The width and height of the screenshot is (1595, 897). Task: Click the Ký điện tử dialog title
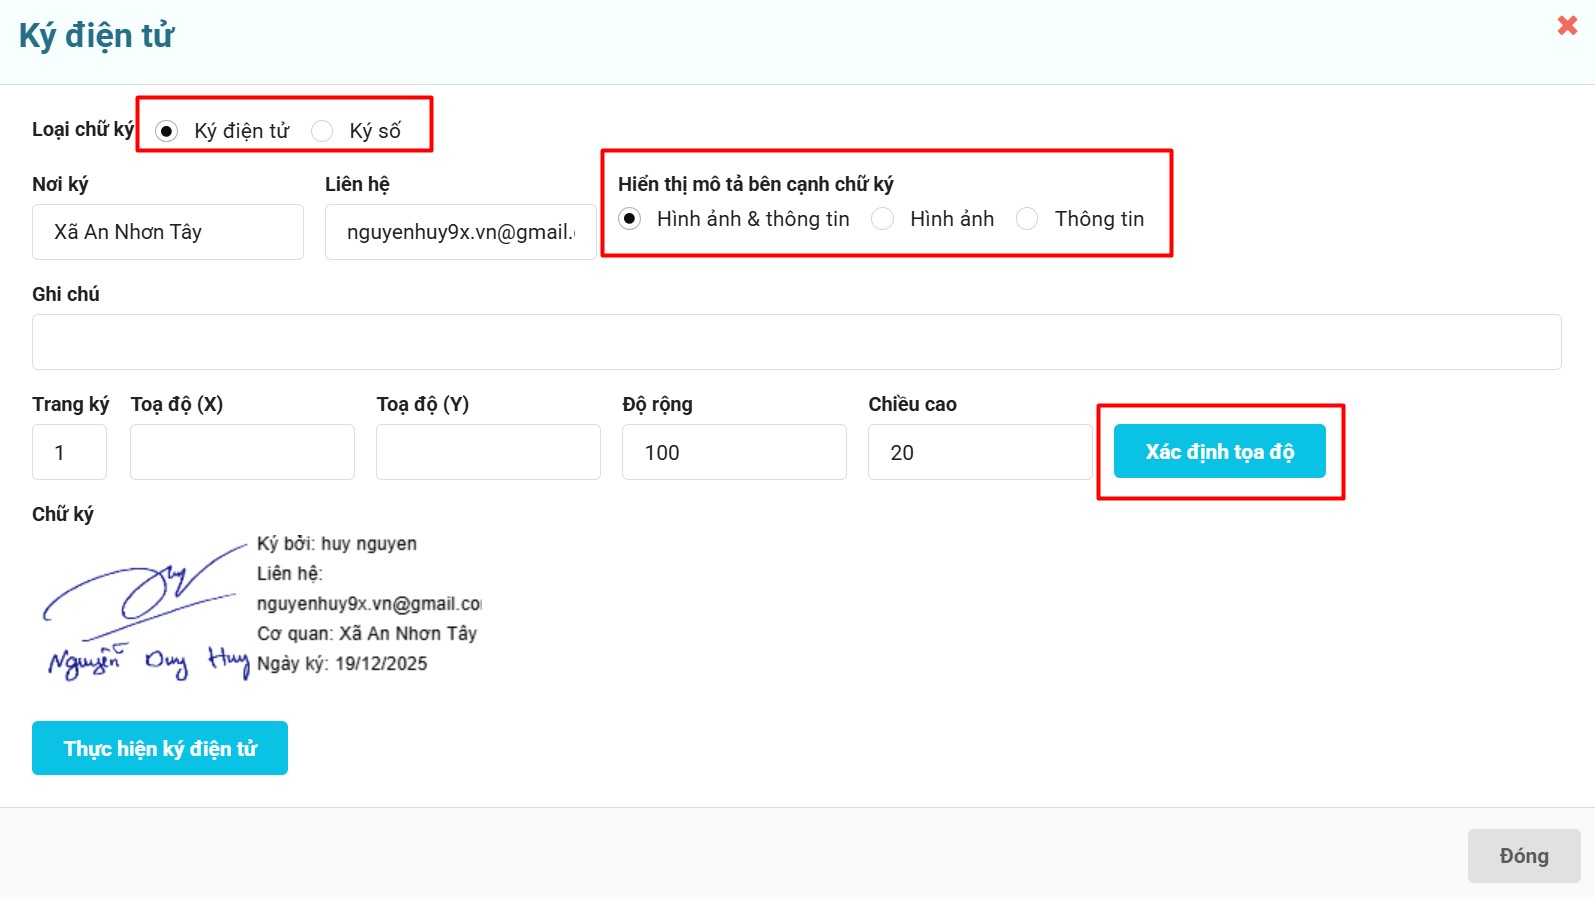[x=97, y=36]
